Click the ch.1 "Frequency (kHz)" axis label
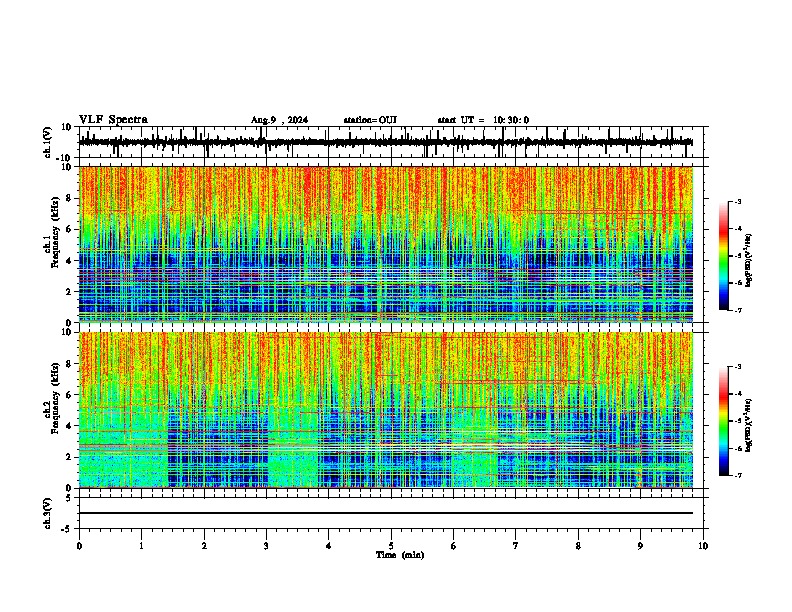Viewport: 792px width, 612px height. 56,233
